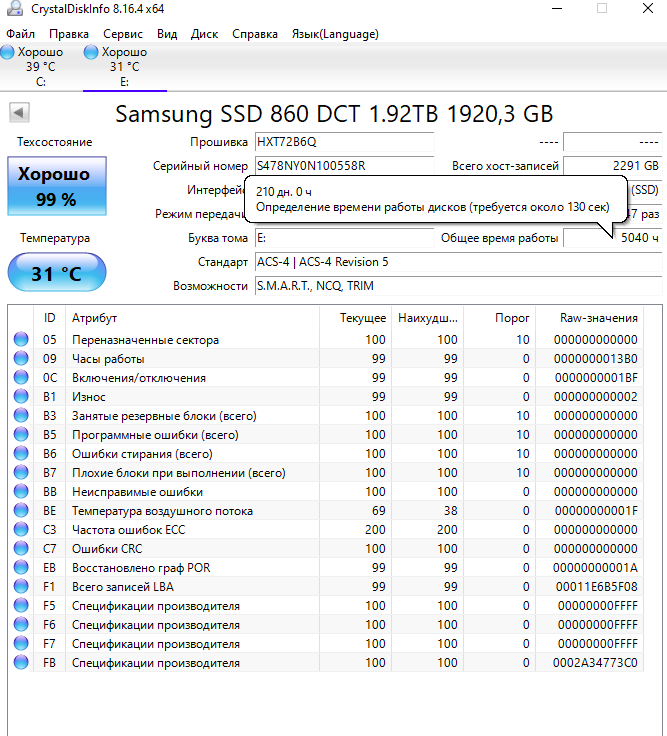667x736 pixels.
Task: Switch to disk C: tab at 39 °C
Action: tap(41, 67)
